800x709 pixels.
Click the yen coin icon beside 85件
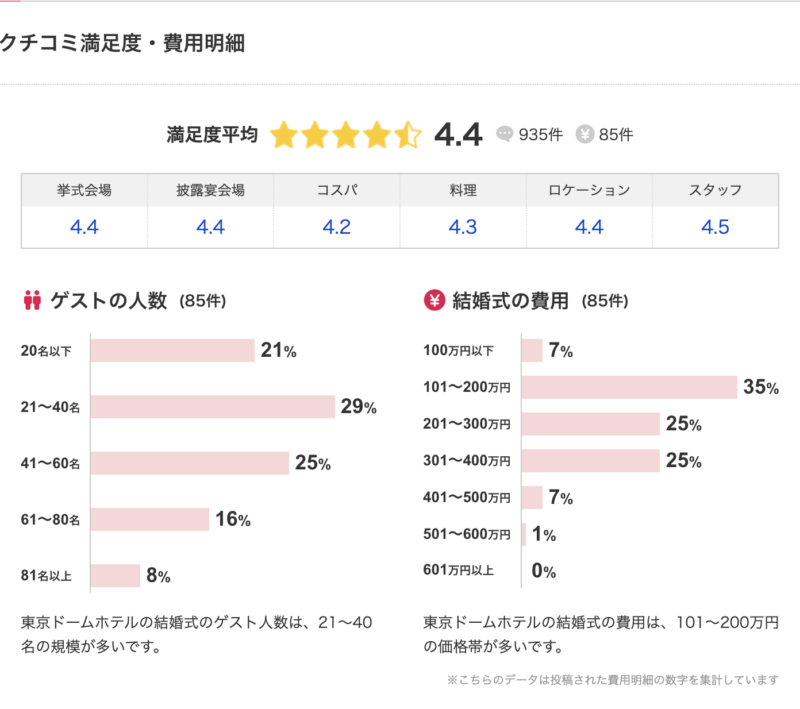point(585,134)
